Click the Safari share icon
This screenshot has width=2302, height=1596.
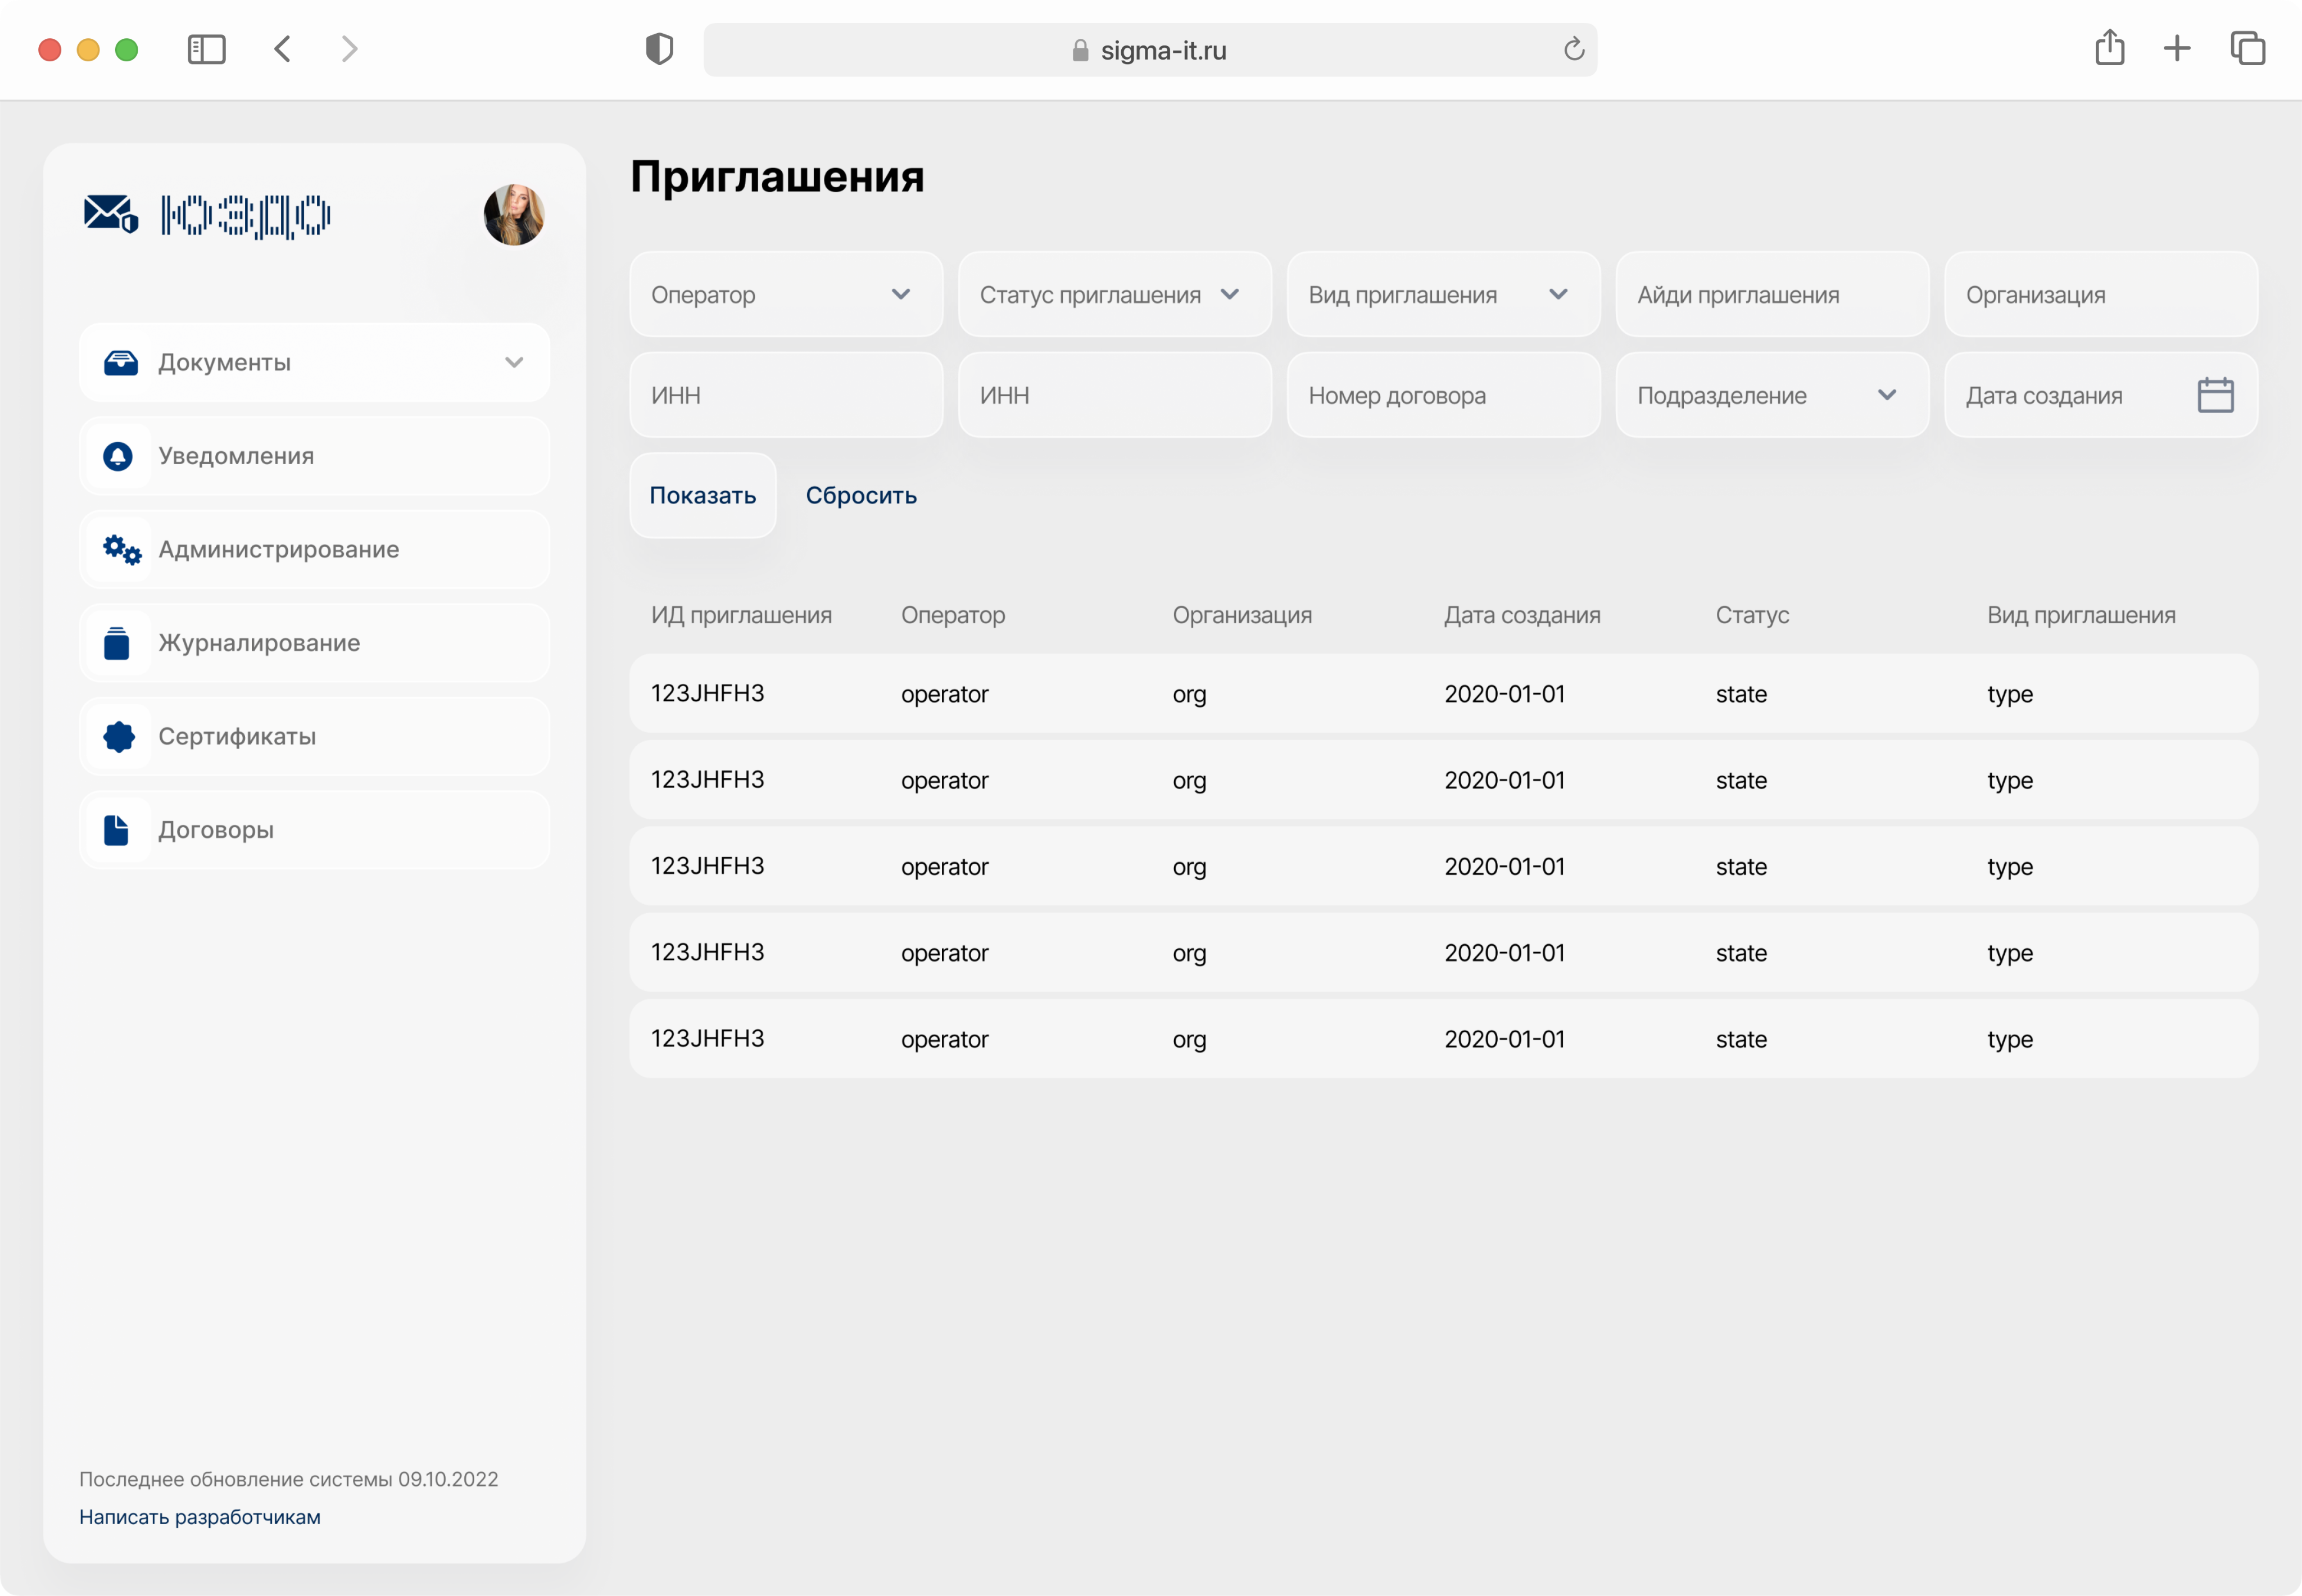tap(2109, 48)
